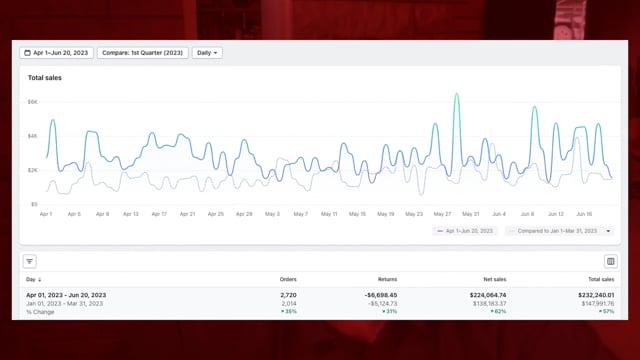This screenshot has height=360, width=640.
Task: Click the Total sales chart title
Action: (x=44, y=78)
